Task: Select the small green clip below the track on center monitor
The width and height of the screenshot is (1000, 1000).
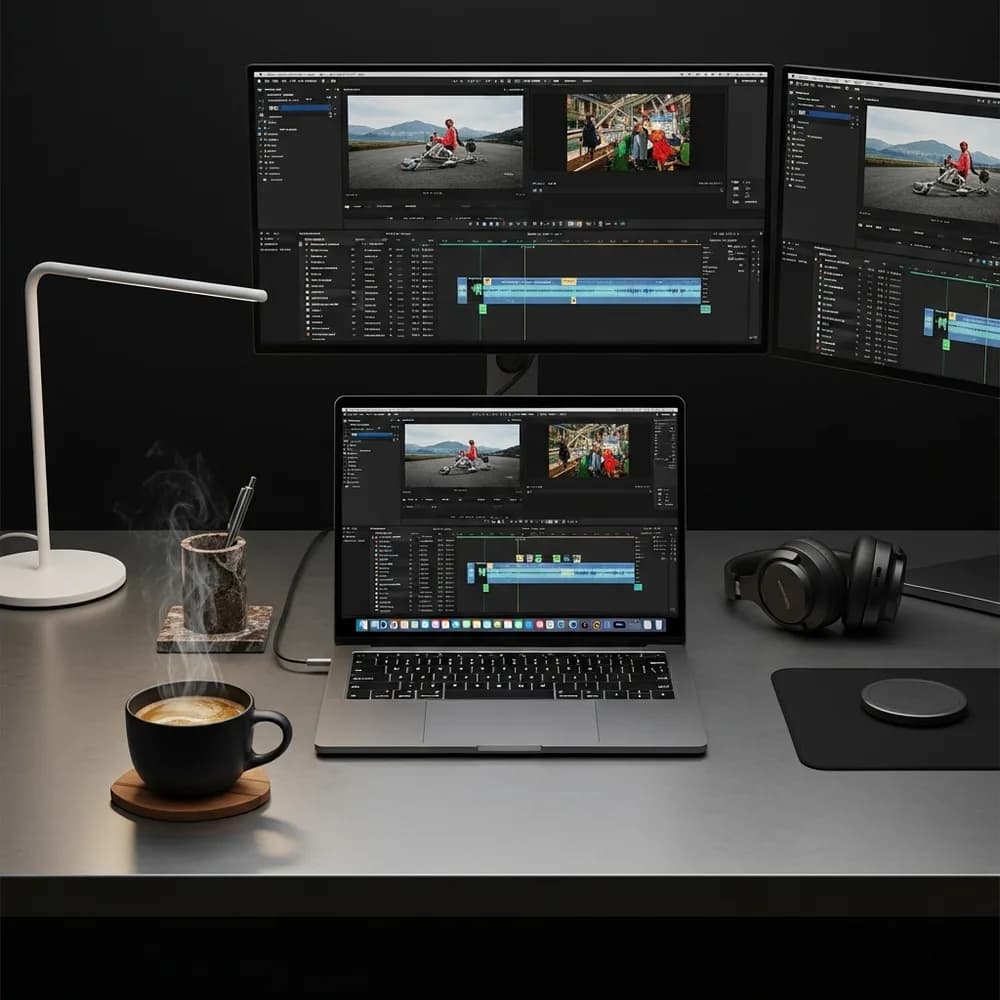Action: [x=483, y=309]
